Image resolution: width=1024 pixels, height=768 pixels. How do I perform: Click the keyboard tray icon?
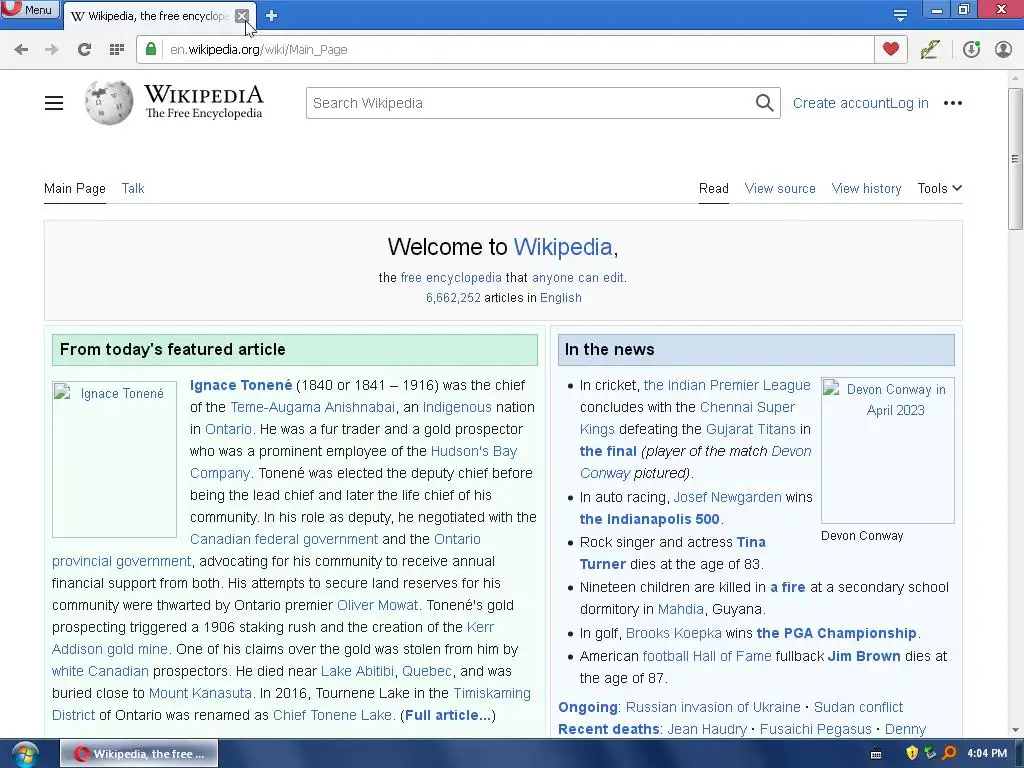click(876, 754)
